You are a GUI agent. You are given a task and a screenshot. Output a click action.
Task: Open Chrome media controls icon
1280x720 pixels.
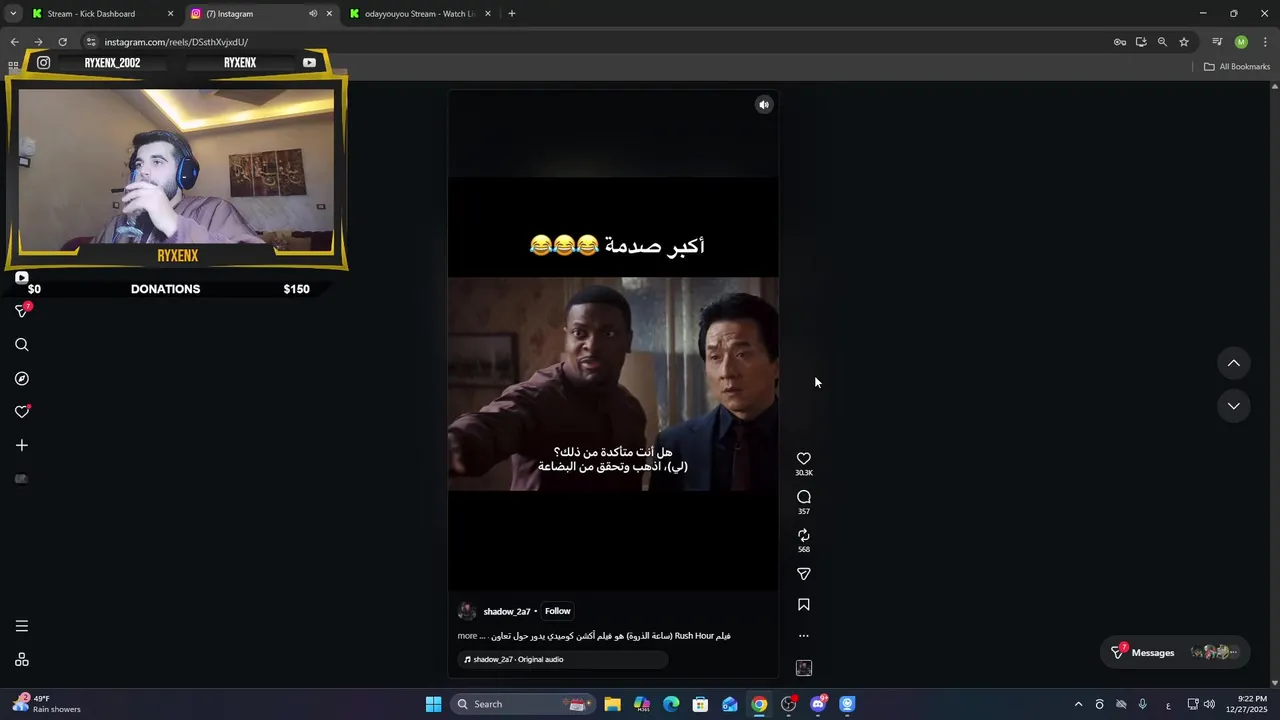point(1217,42)
